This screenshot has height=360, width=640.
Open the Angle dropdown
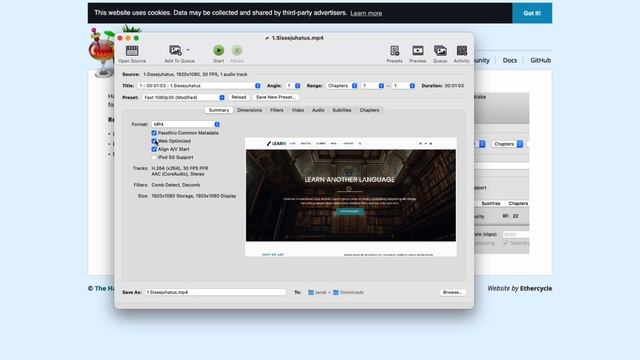click(x=293, y=86)
